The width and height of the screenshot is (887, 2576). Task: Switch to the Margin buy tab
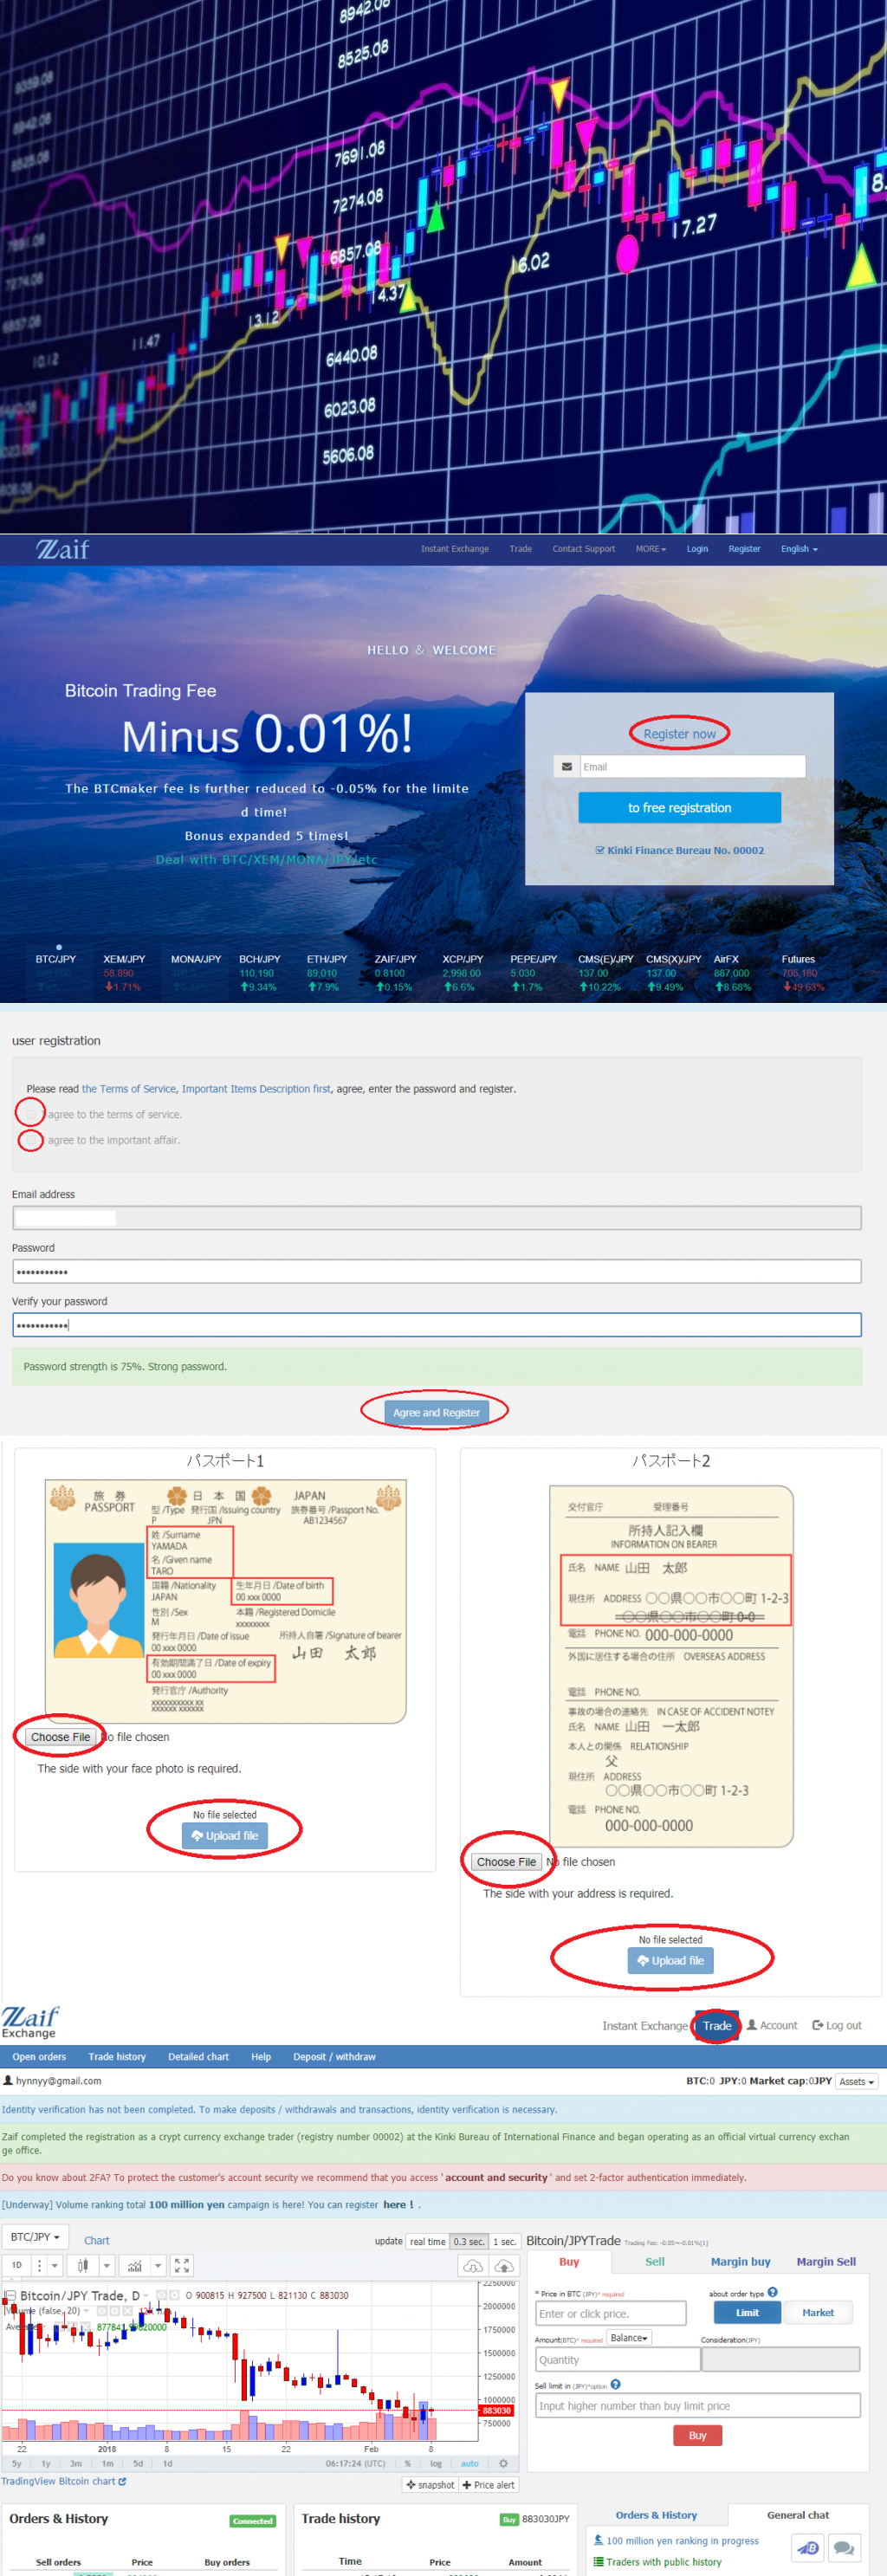740,2261
